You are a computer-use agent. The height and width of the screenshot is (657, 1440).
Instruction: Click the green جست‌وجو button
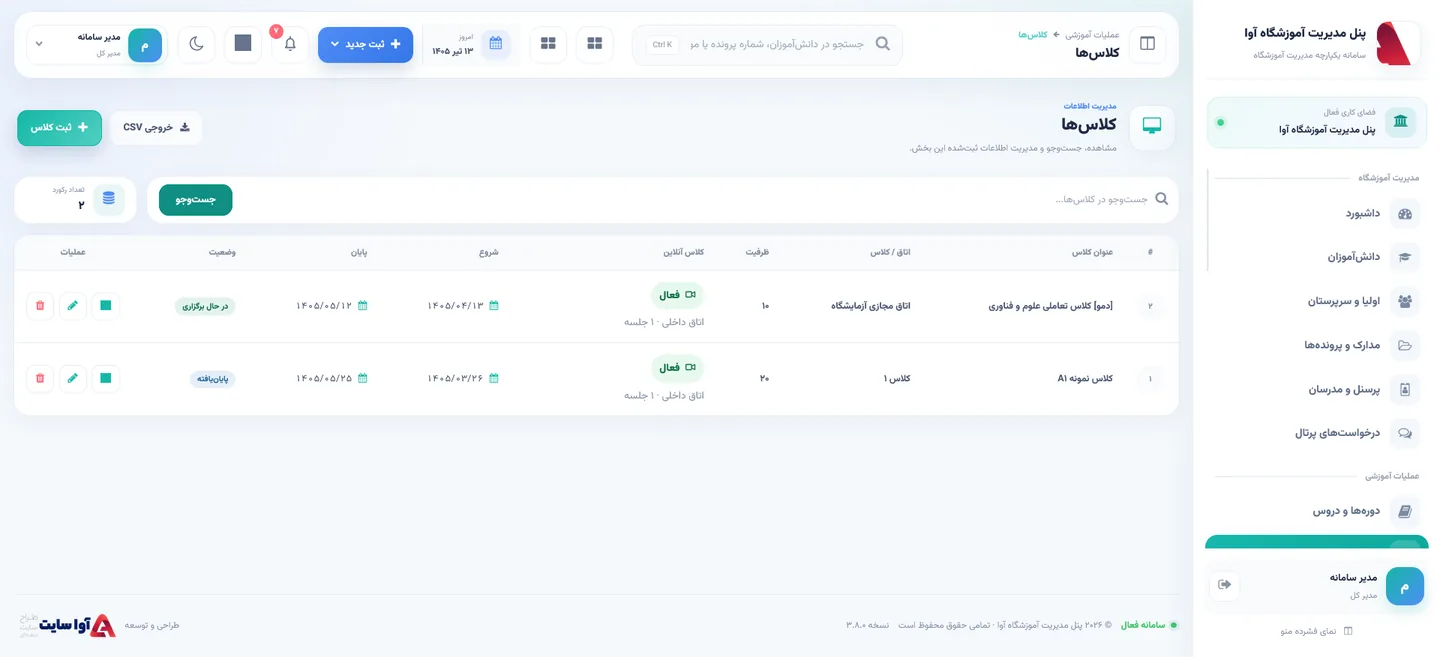click(x=196, y=199)
